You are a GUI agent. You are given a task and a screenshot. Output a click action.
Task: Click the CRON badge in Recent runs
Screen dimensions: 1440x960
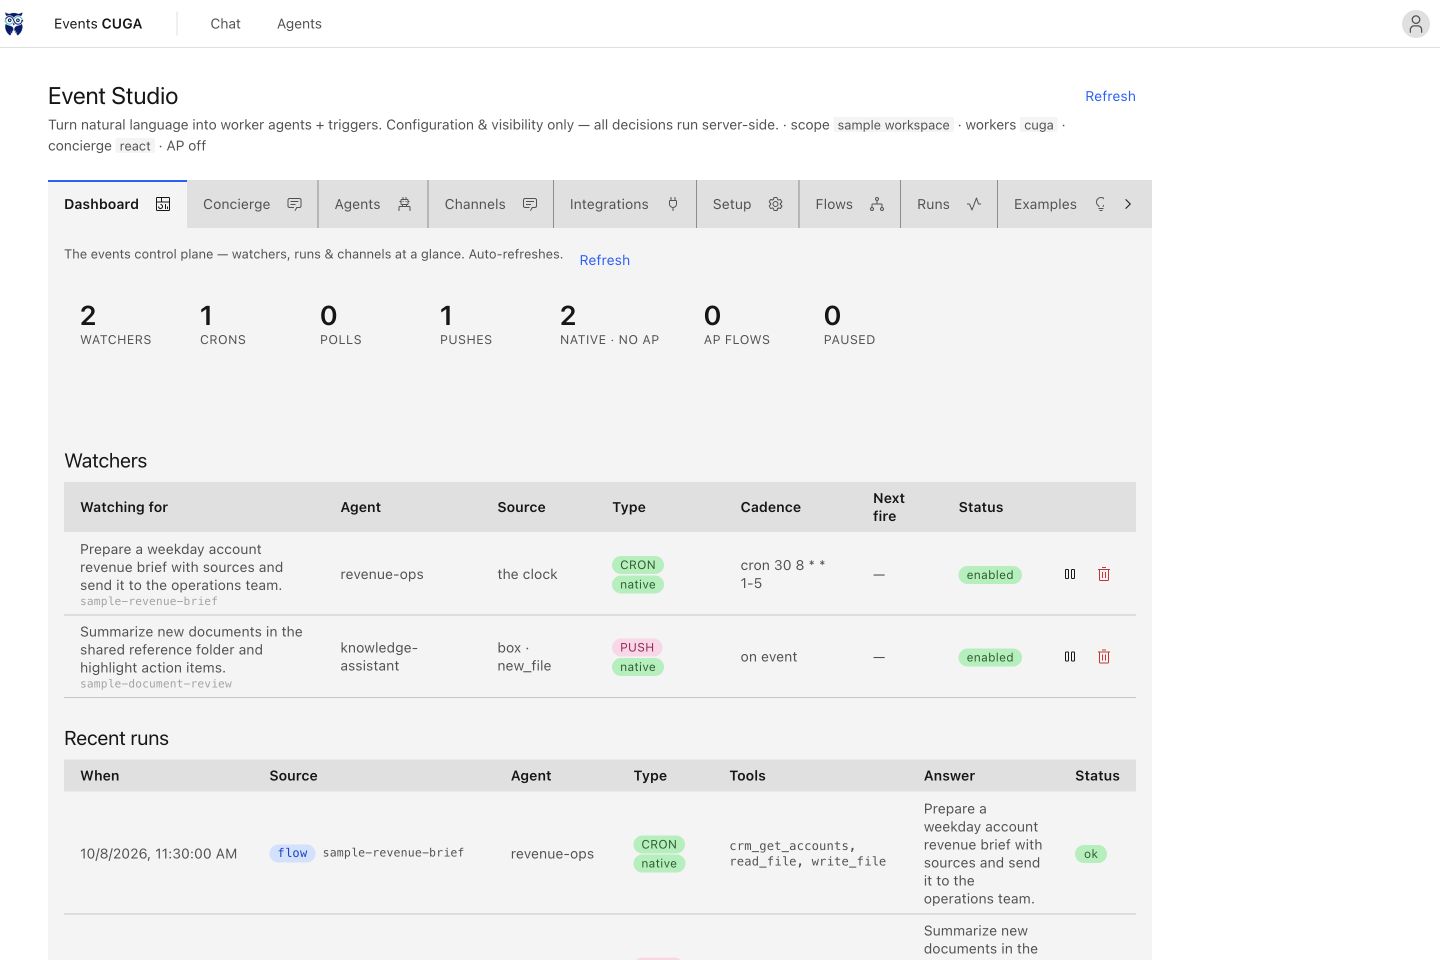point(659,844)
